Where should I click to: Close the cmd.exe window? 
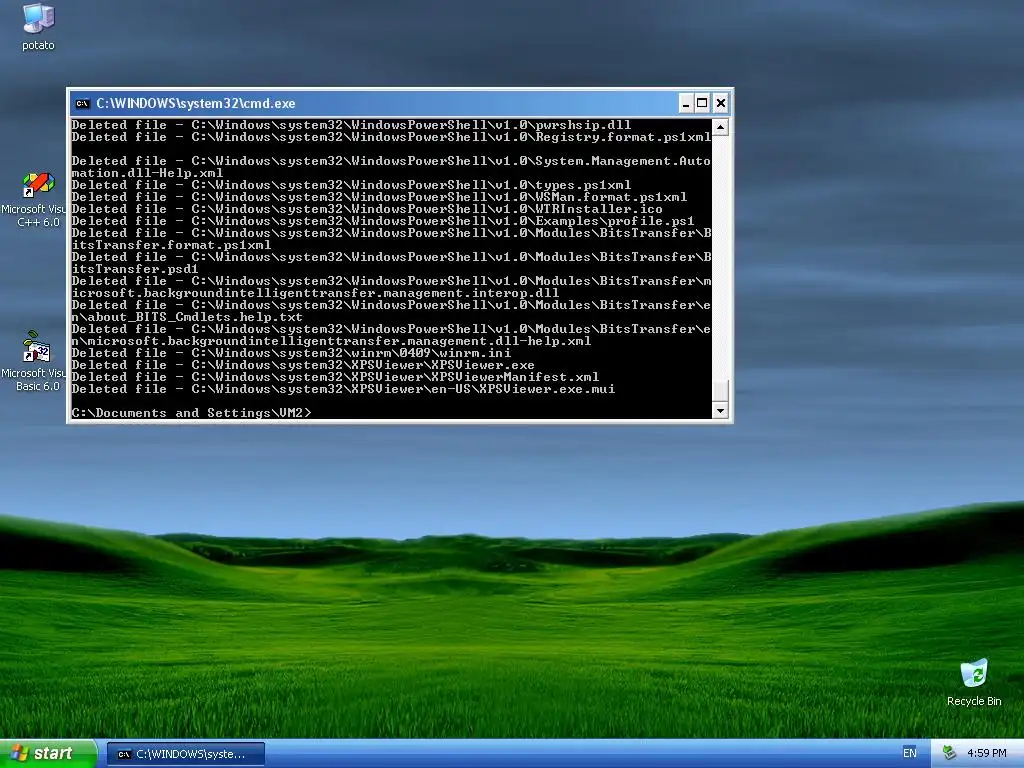(x=720, y=103)
